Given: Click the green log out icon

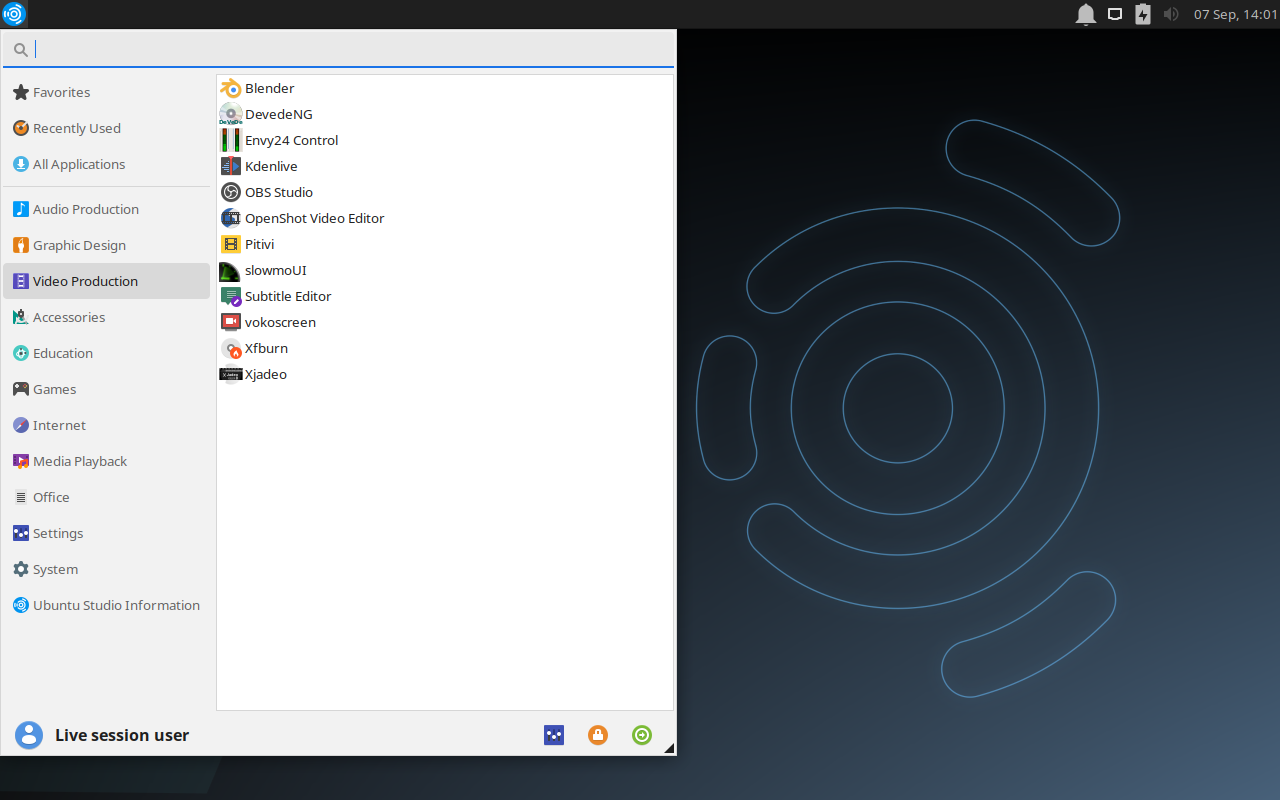Looking at the screenshot, I should 642,735.
